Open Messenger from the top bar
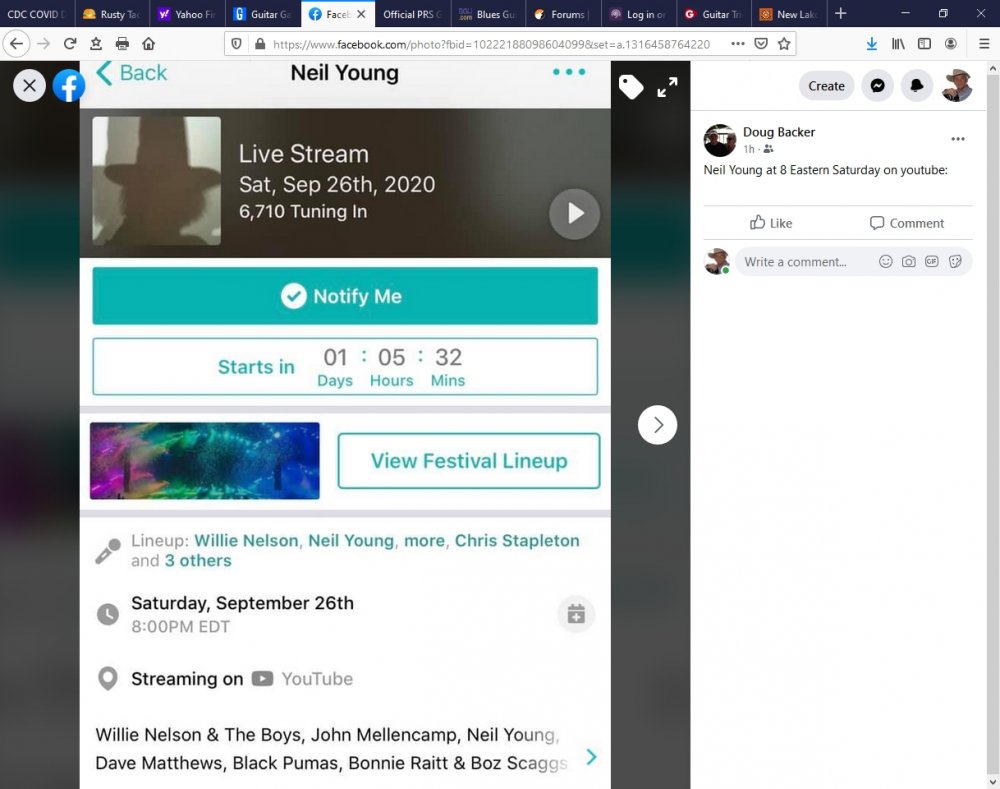This screenshot has width=1000, height=789. [878, 85]
